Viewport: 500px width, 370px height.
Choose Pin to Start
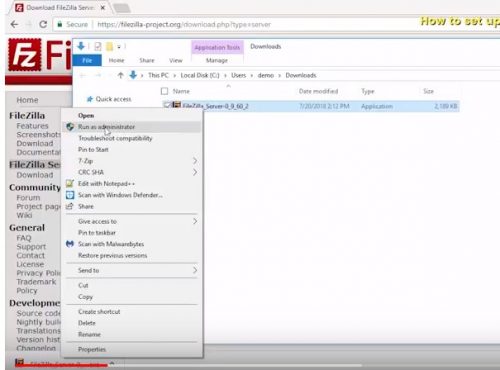tap(93, 149)
